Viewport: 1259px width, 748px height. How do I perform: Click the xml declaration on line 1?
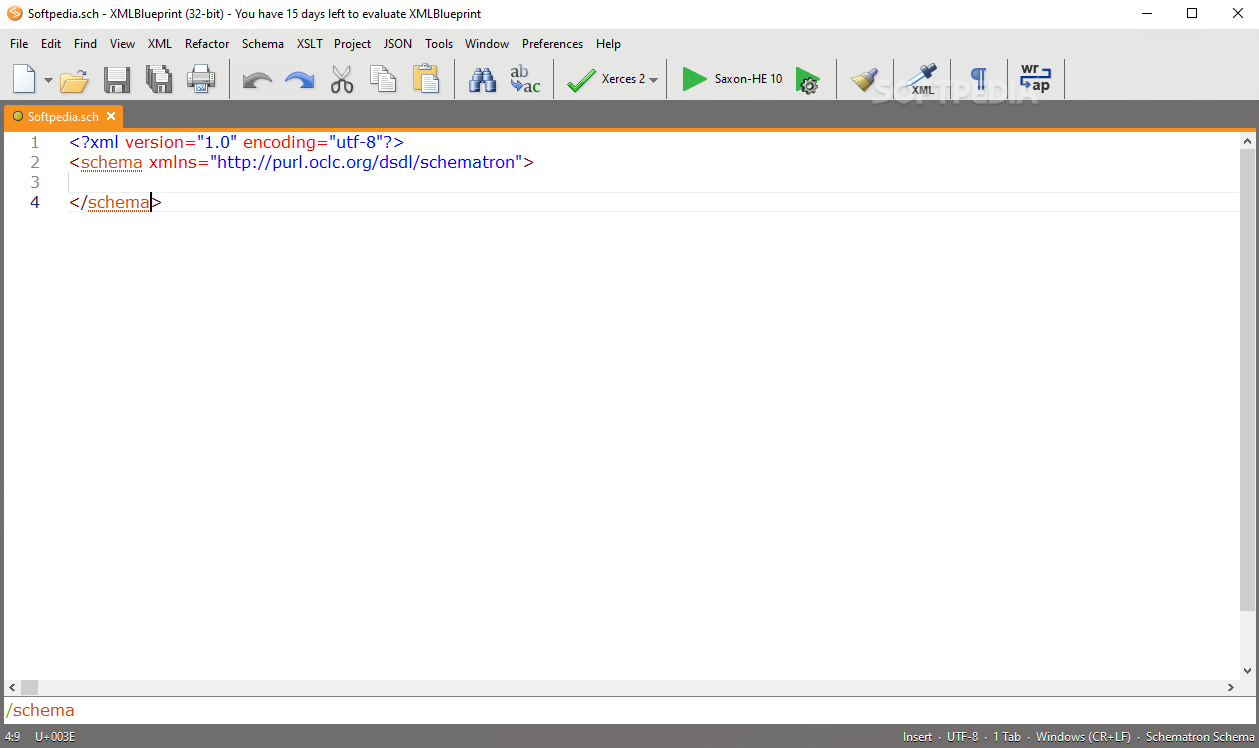tap(236, 143)
